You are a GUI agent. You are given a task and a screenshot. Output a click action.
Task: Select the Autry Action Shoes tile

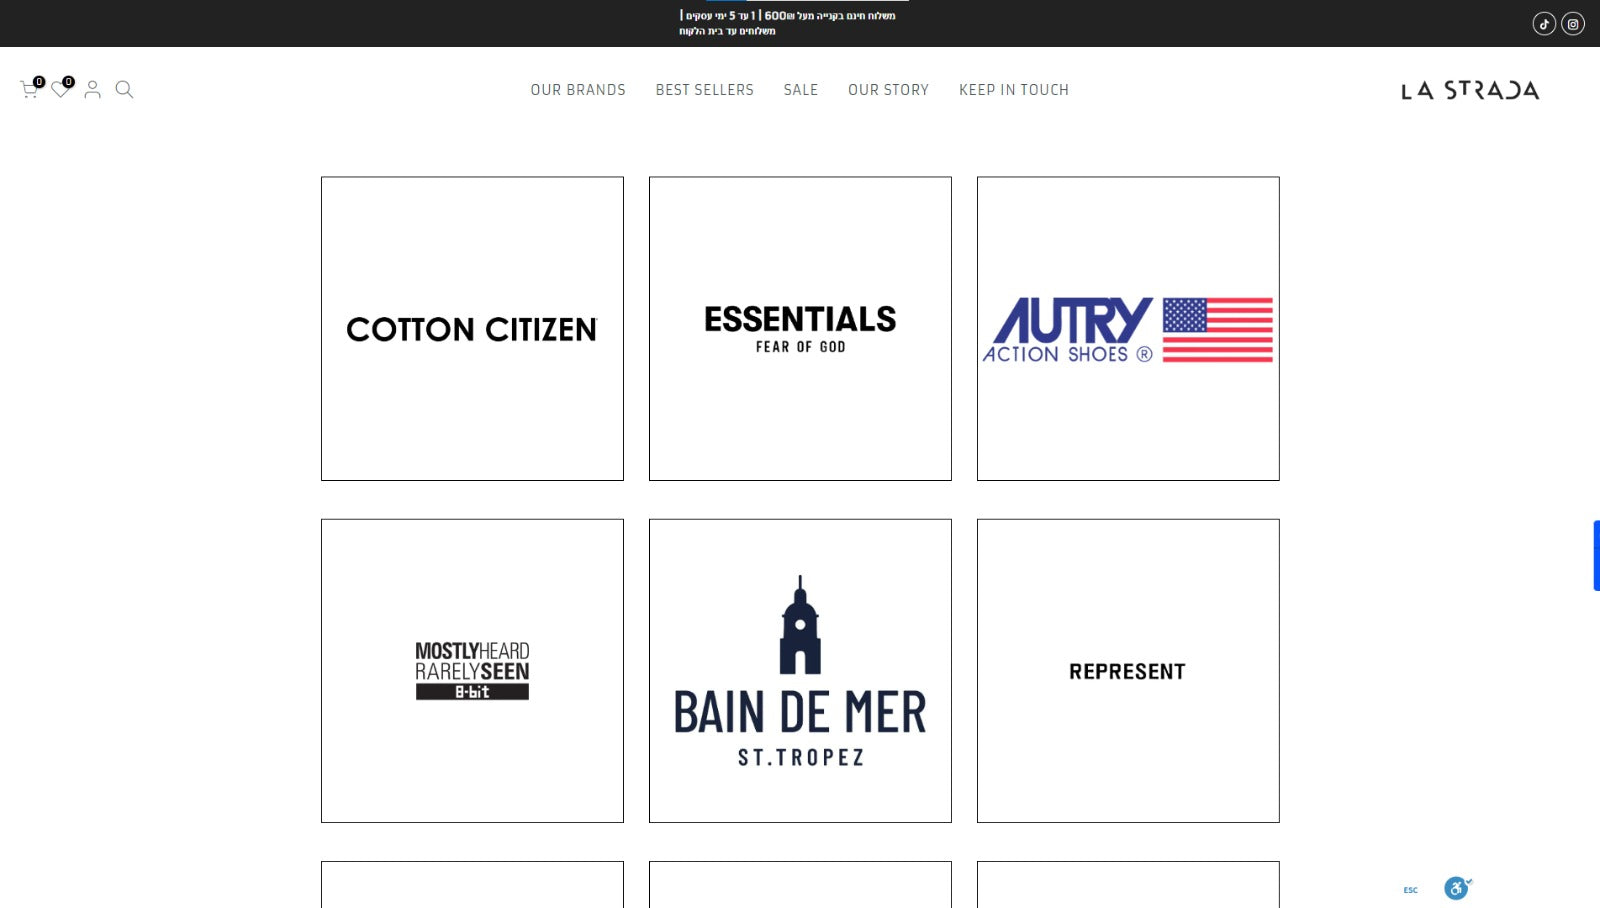(1128, 329)
